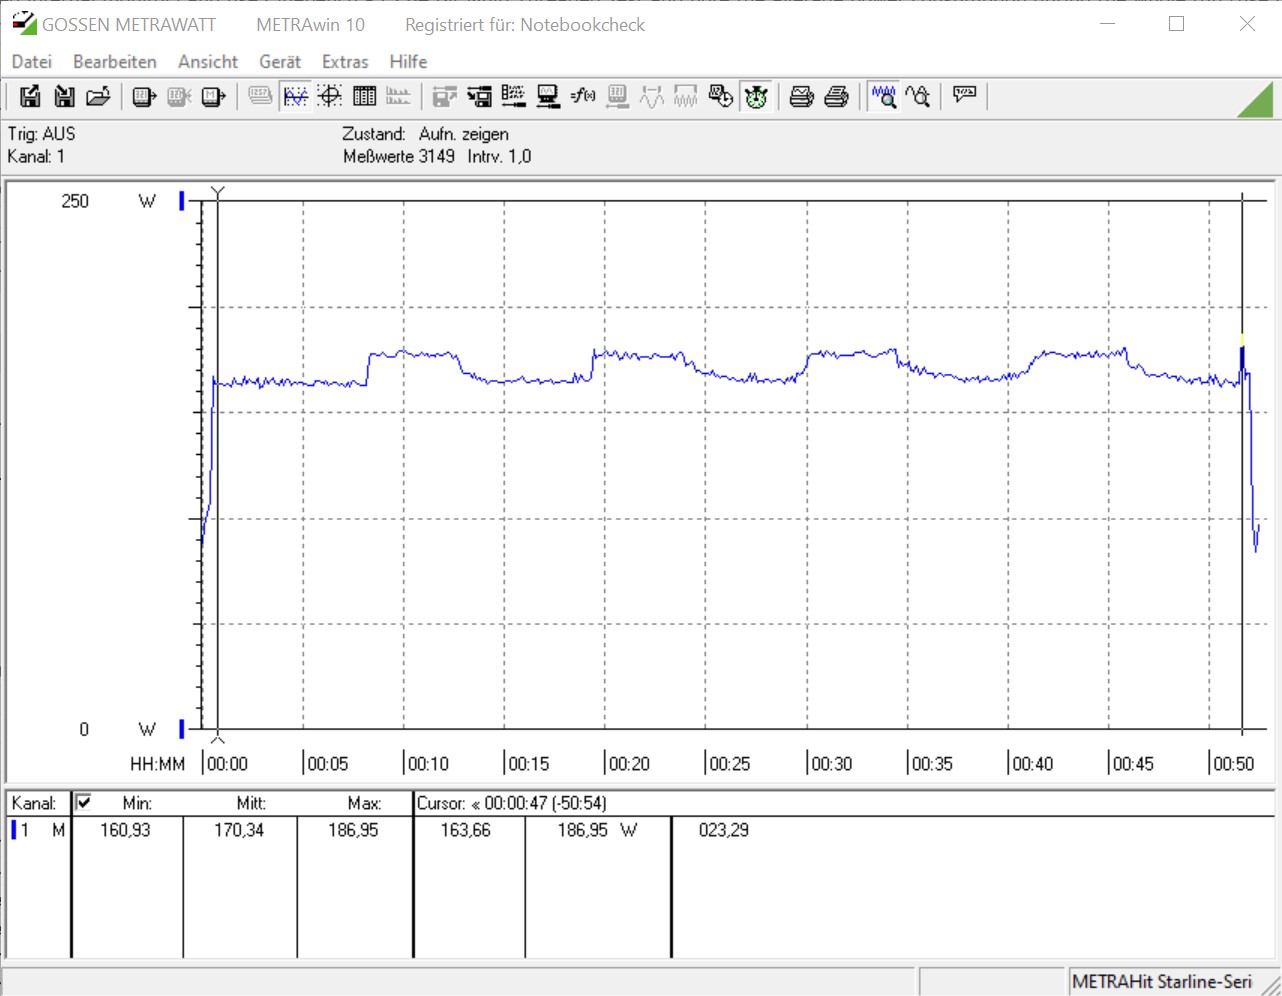
Task: Click the cursor difference value 023,29
Action: (724, 830)
